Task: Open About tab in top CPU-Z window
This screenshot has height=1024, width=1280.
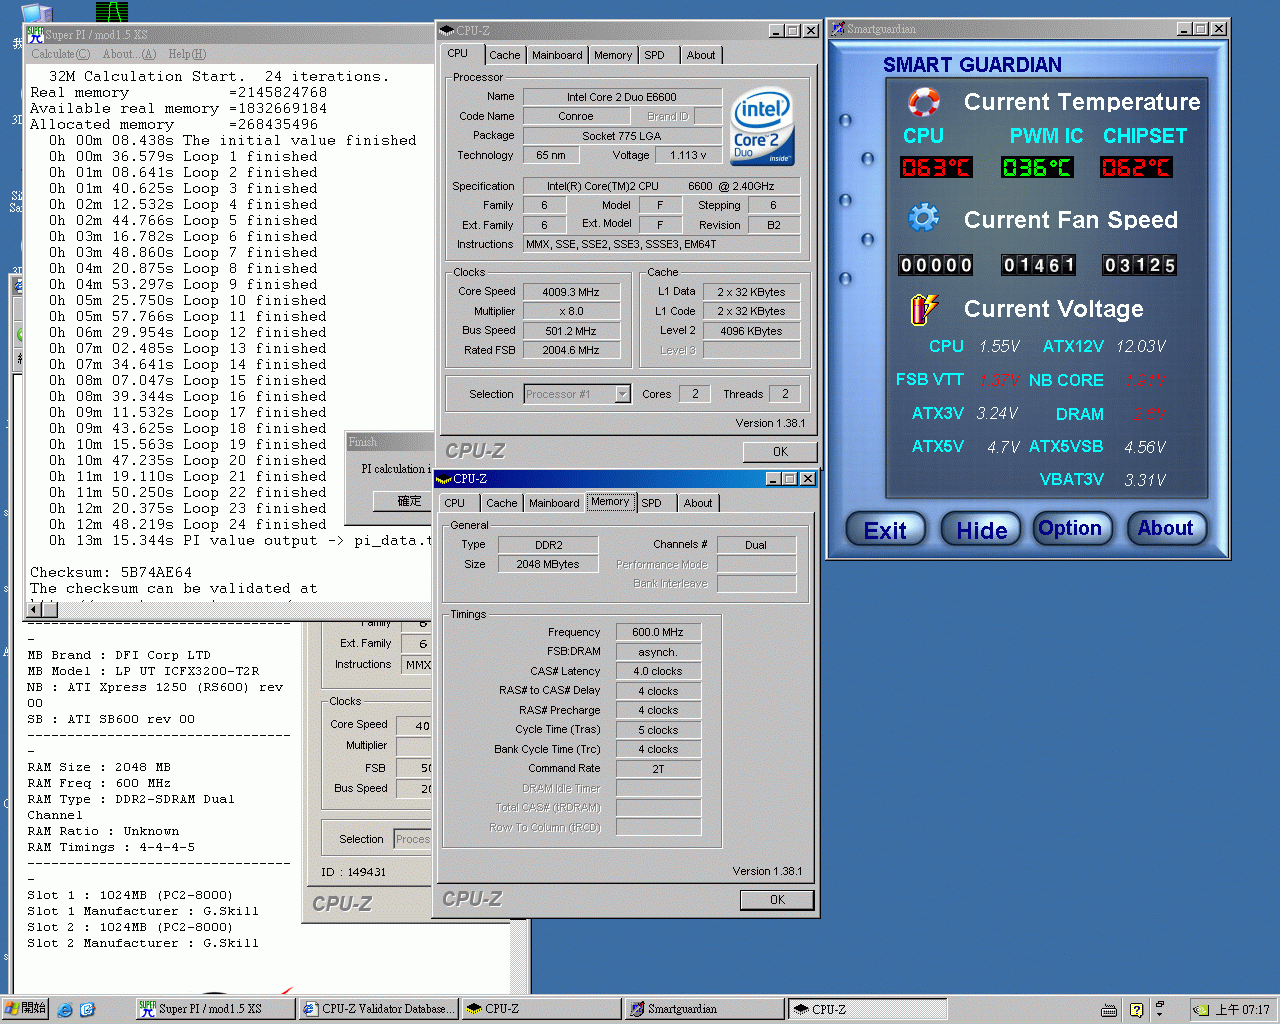Action: coord(700,55)
